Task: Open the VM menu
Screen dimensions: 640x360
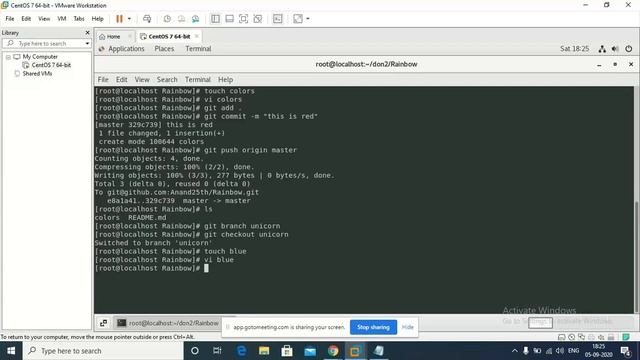Action: pyautogui.click(x=62, y=19)
